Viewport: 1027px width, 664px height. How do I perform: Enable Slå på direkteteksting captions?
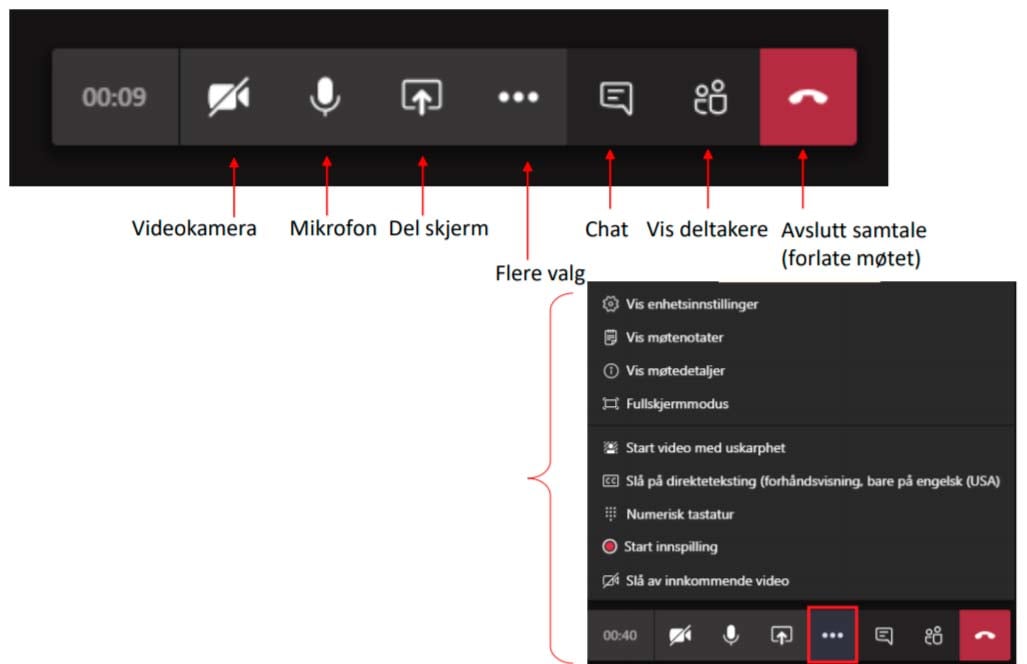(812, 481)
